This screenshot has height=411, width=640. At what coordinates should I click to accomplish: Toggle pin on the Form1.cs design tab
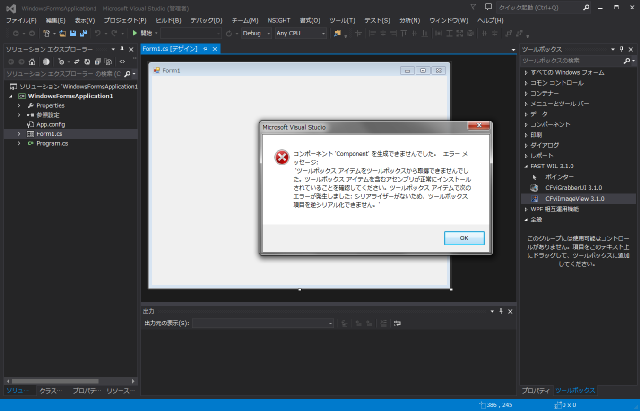click(x=205, y=49)
